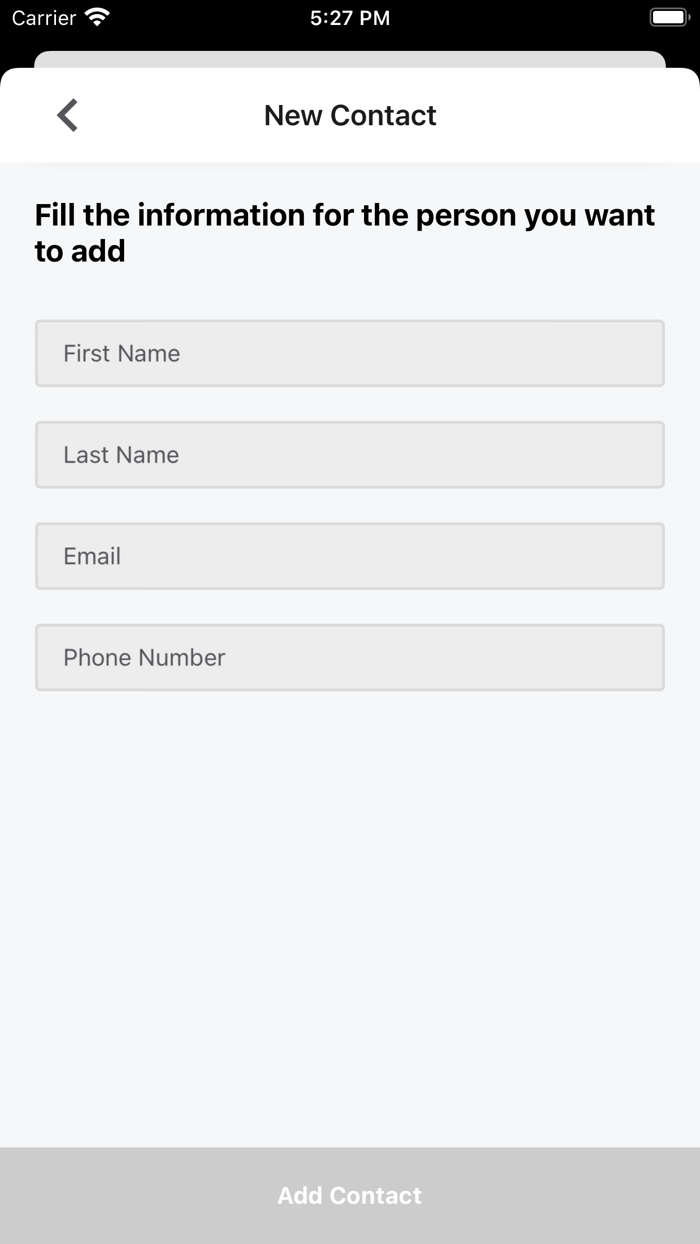The width and height of the screenshot is (700, 1244).
Task: Tap the 5:27 PM clock
Action: tap(350, 17)
